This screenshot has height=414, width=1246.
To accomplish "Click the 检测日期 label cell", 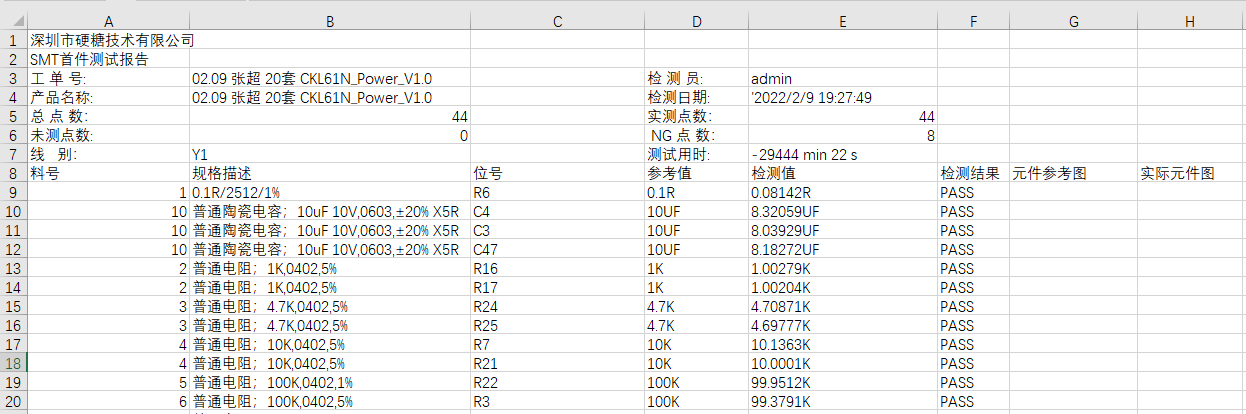I will pos(696,98).
